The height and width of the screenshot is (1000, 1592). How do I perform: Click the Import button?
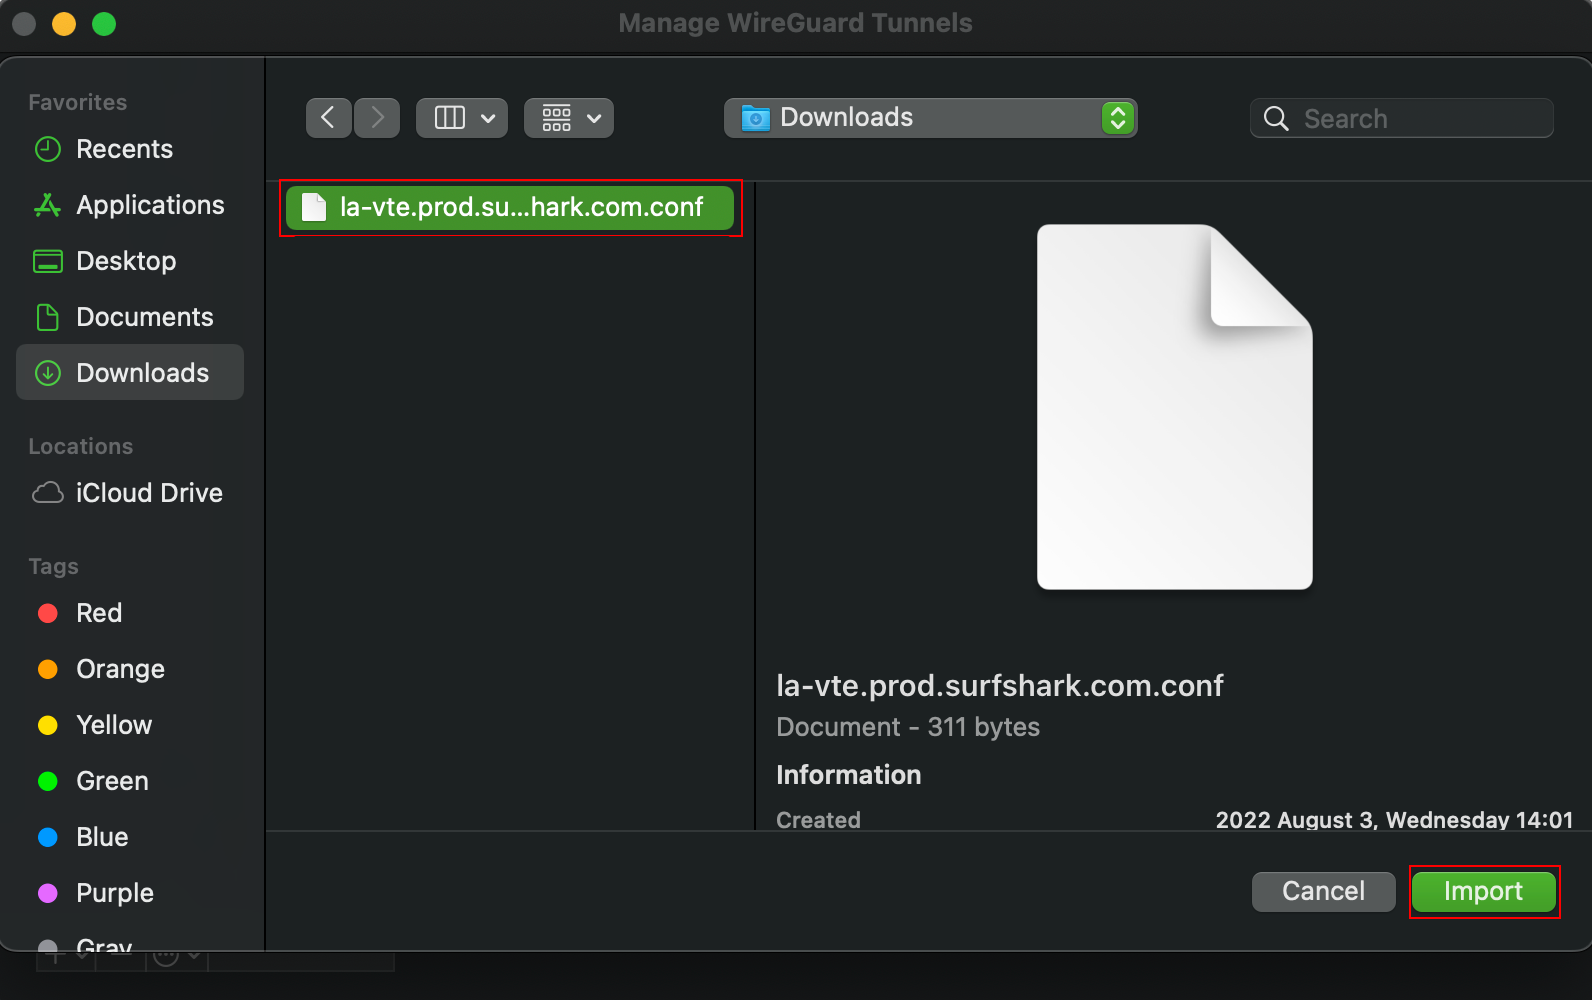tap(1483, 891)
